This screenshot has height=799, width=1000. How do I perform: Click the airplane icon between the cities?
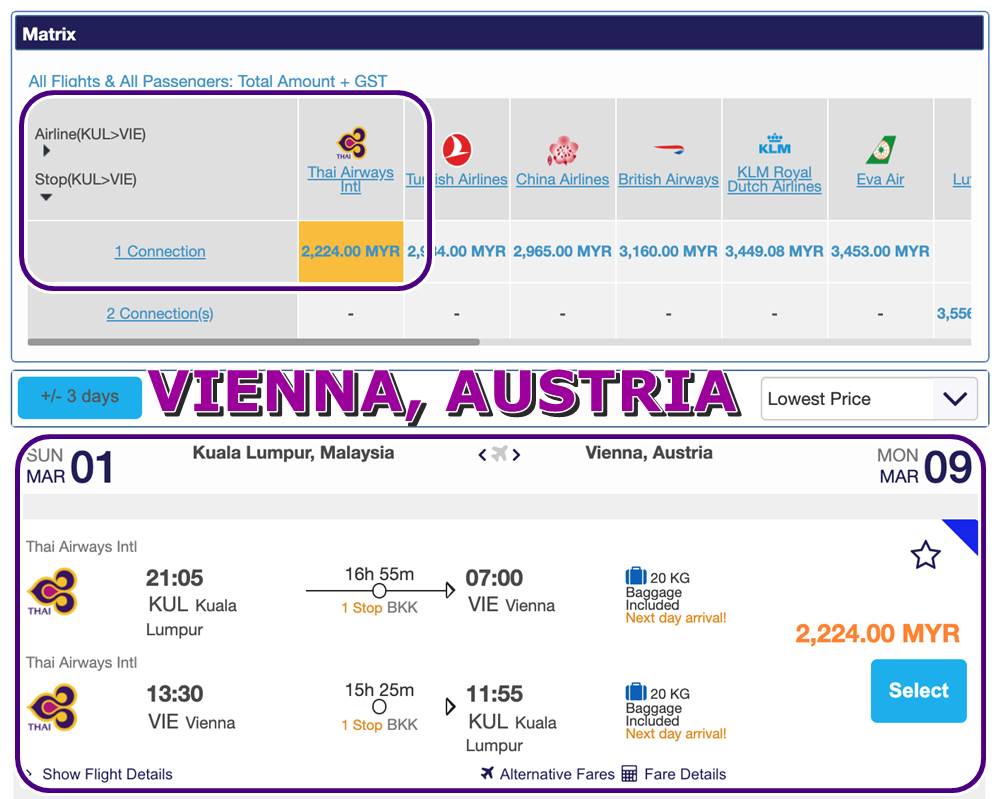click(x=499, y=454)
